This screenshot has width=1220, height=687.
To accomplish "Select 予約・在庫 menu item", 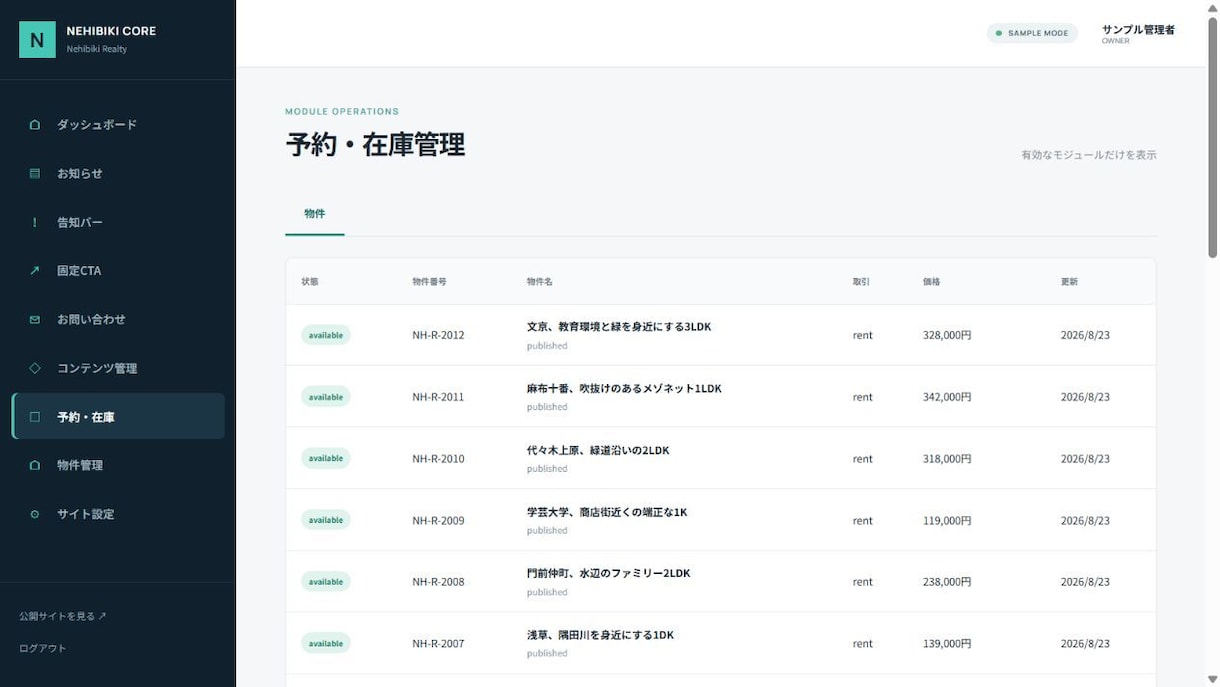I will pyautogui.click(x=118, y=417).
